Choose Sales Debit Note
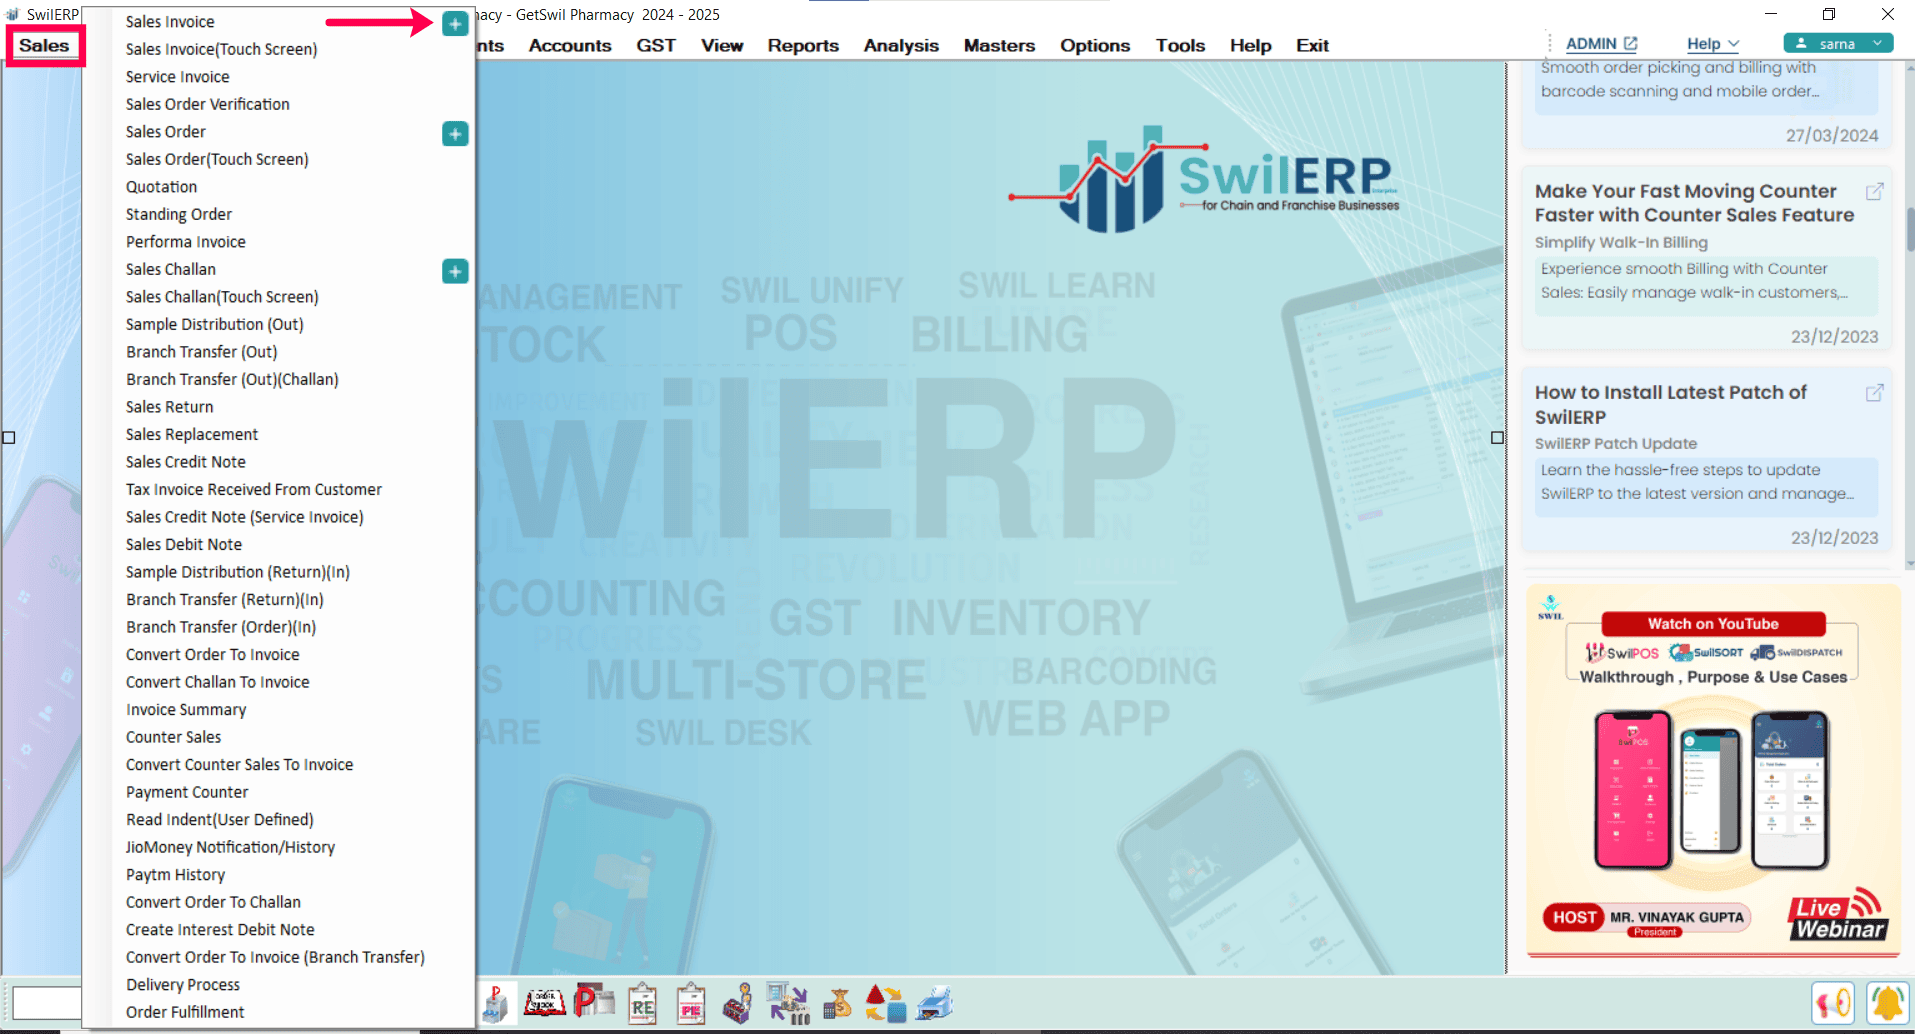The width and height of the screenshot is (1915, 1034). (x=183, y=544)
